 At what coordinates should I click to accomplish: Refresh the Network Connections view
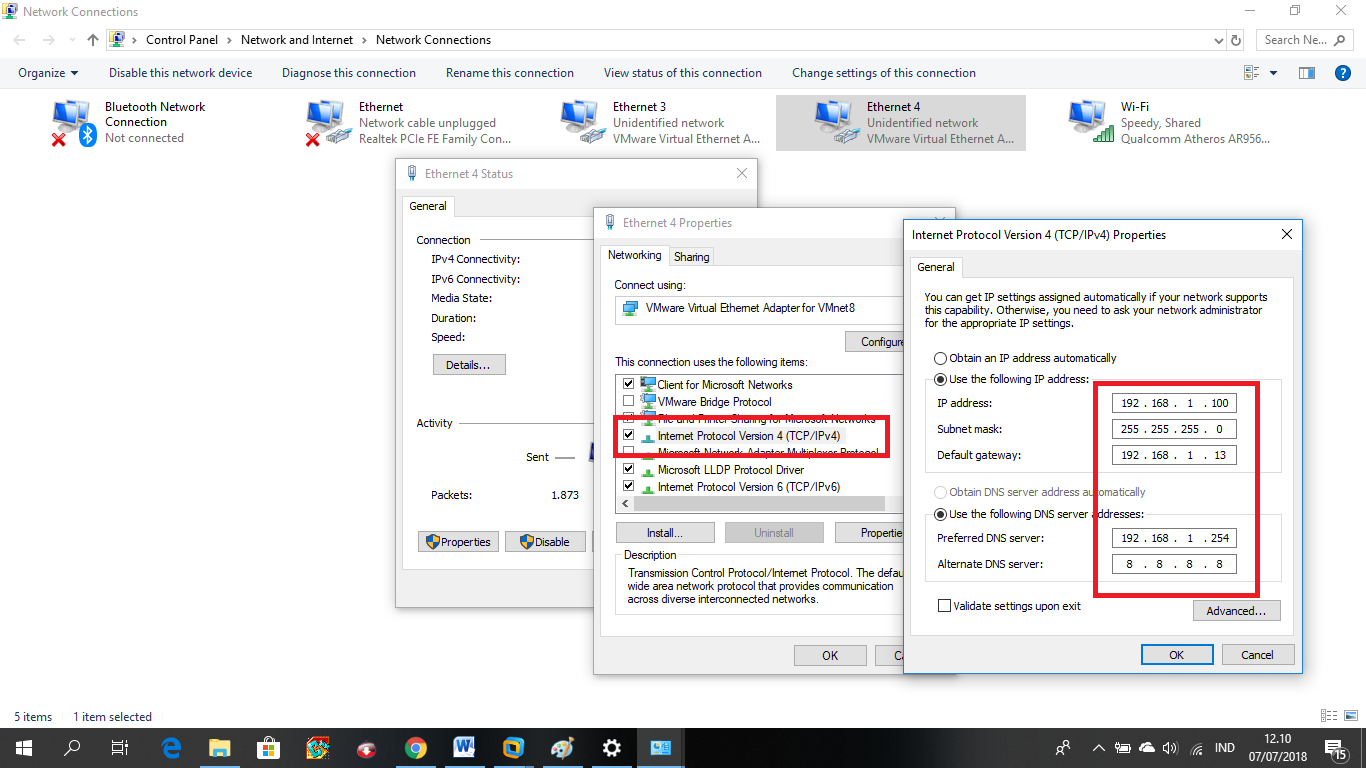[1237, 40]
